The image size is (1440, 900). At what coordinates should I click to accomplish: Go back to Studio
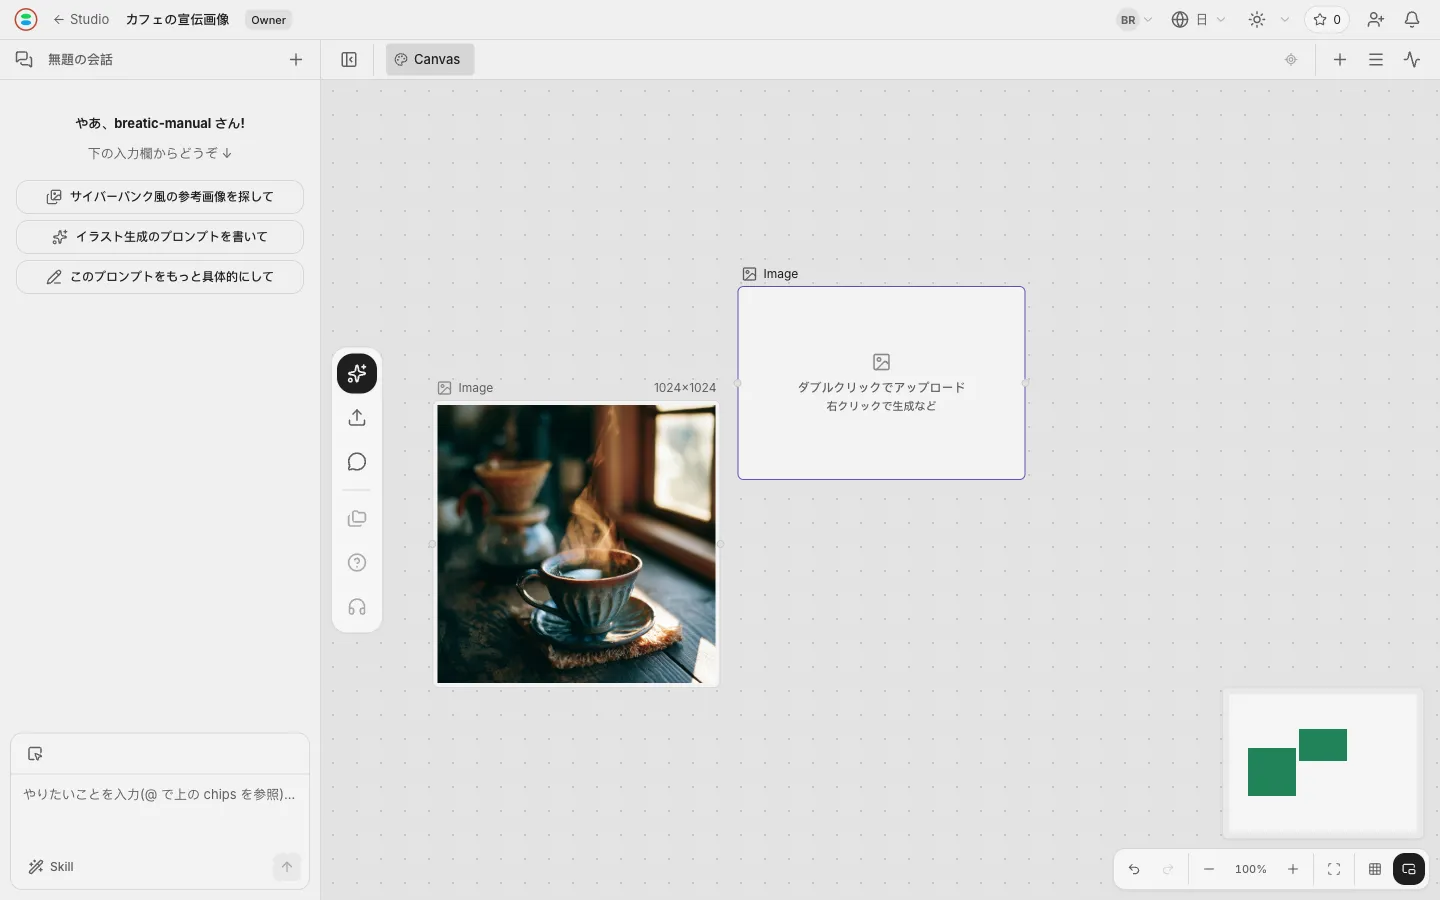(81, 19)
